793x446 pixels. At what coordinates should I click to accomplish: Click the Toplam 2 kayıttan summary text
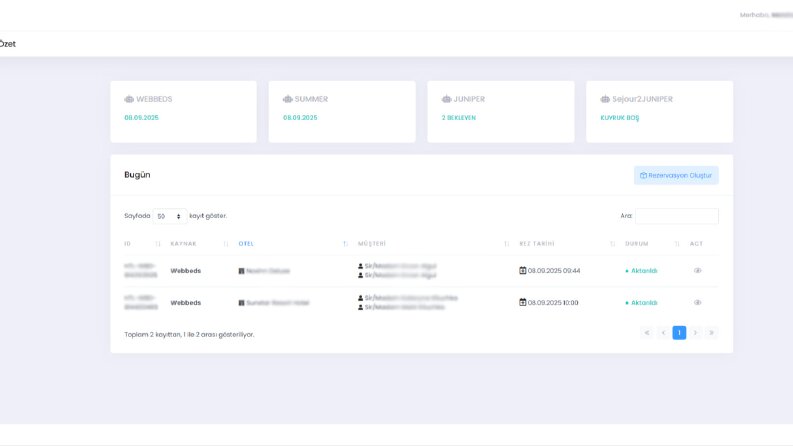click(x=189, y=335)
